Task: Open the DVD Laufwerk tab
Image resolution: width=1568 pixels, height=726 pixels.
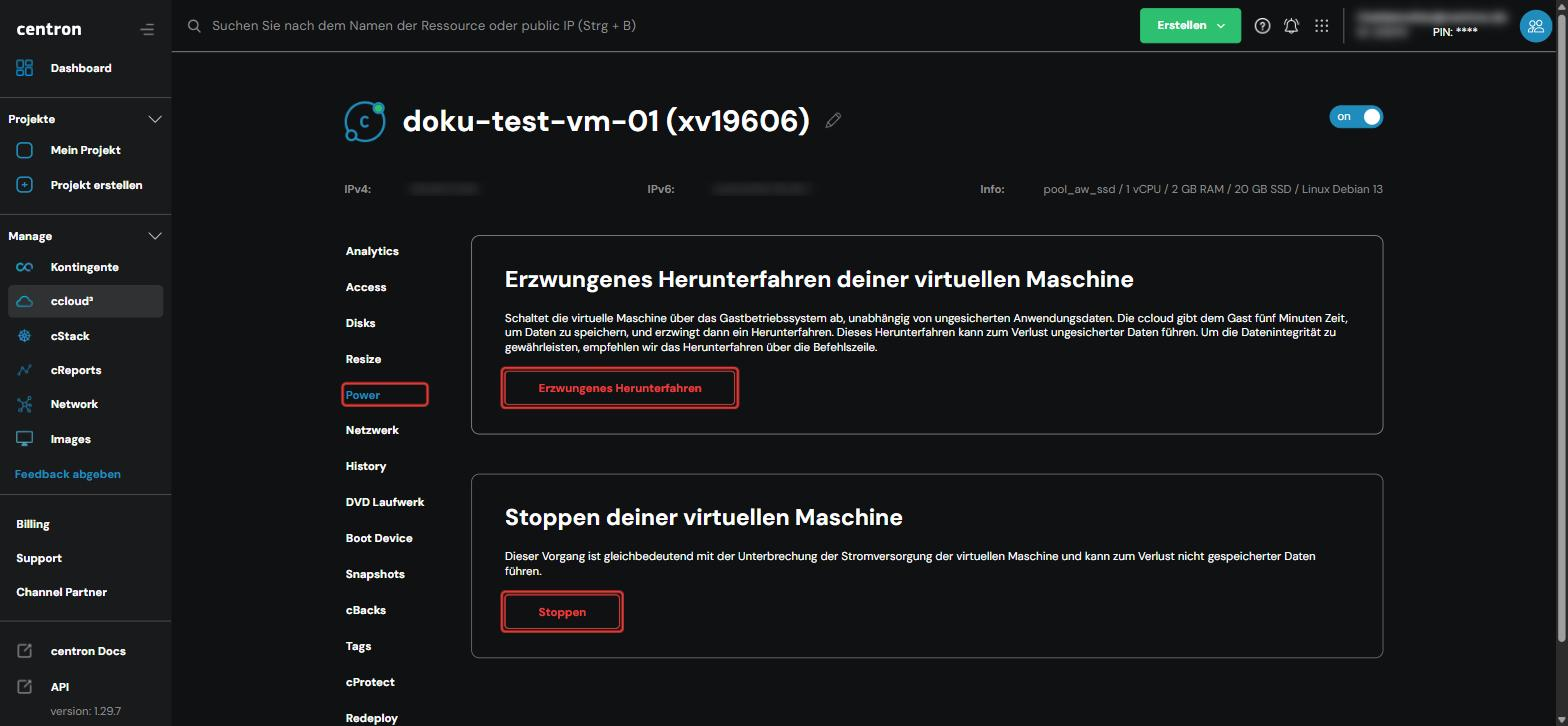Action: pyautogui.click(x=385, y=502)
